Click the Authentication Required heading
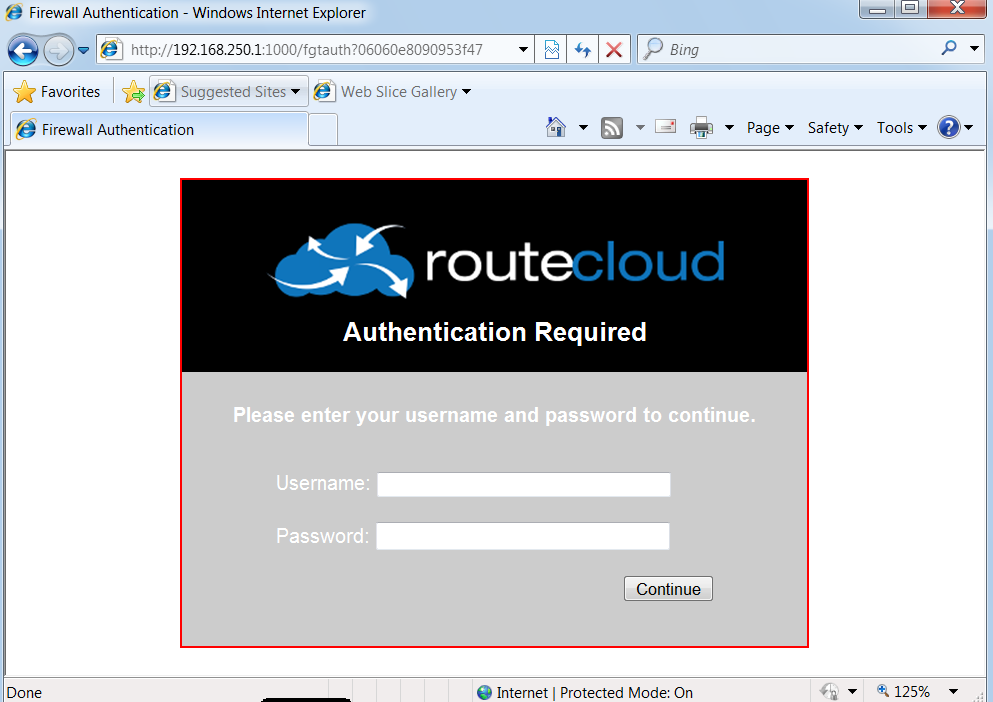 tap(495, 332)
